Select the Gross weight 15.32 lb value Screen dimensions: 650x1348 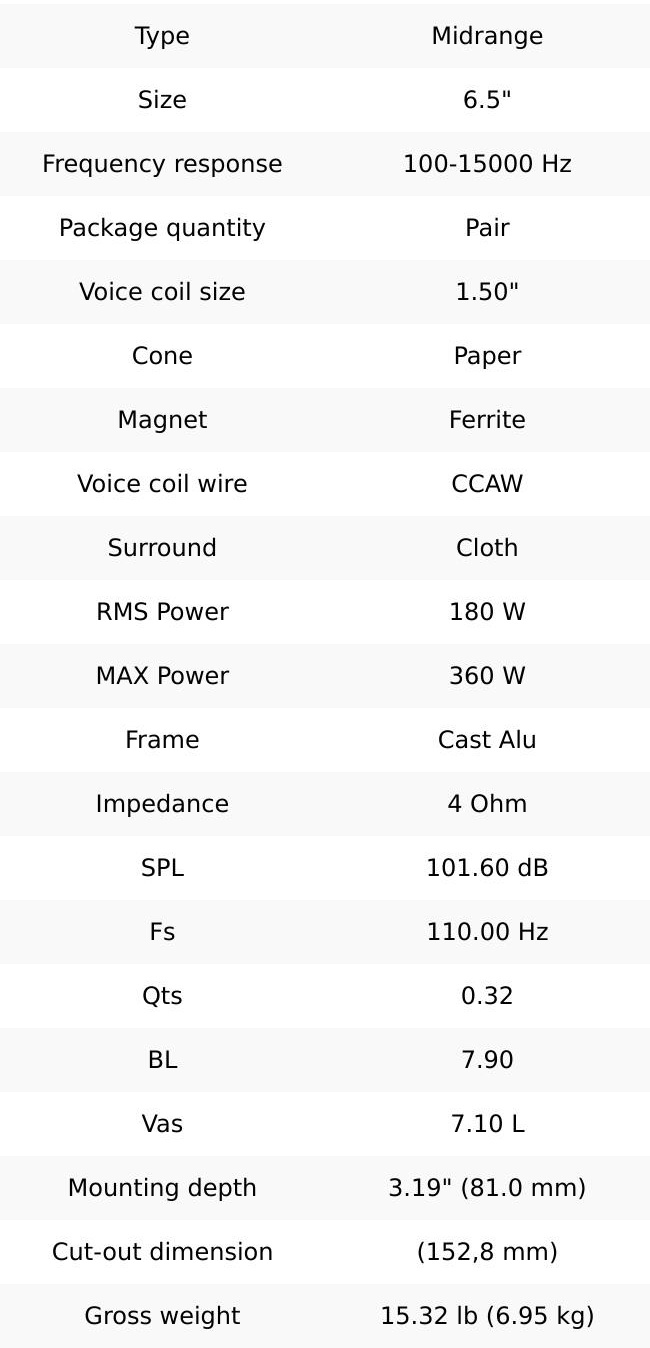coord(487,1316)
